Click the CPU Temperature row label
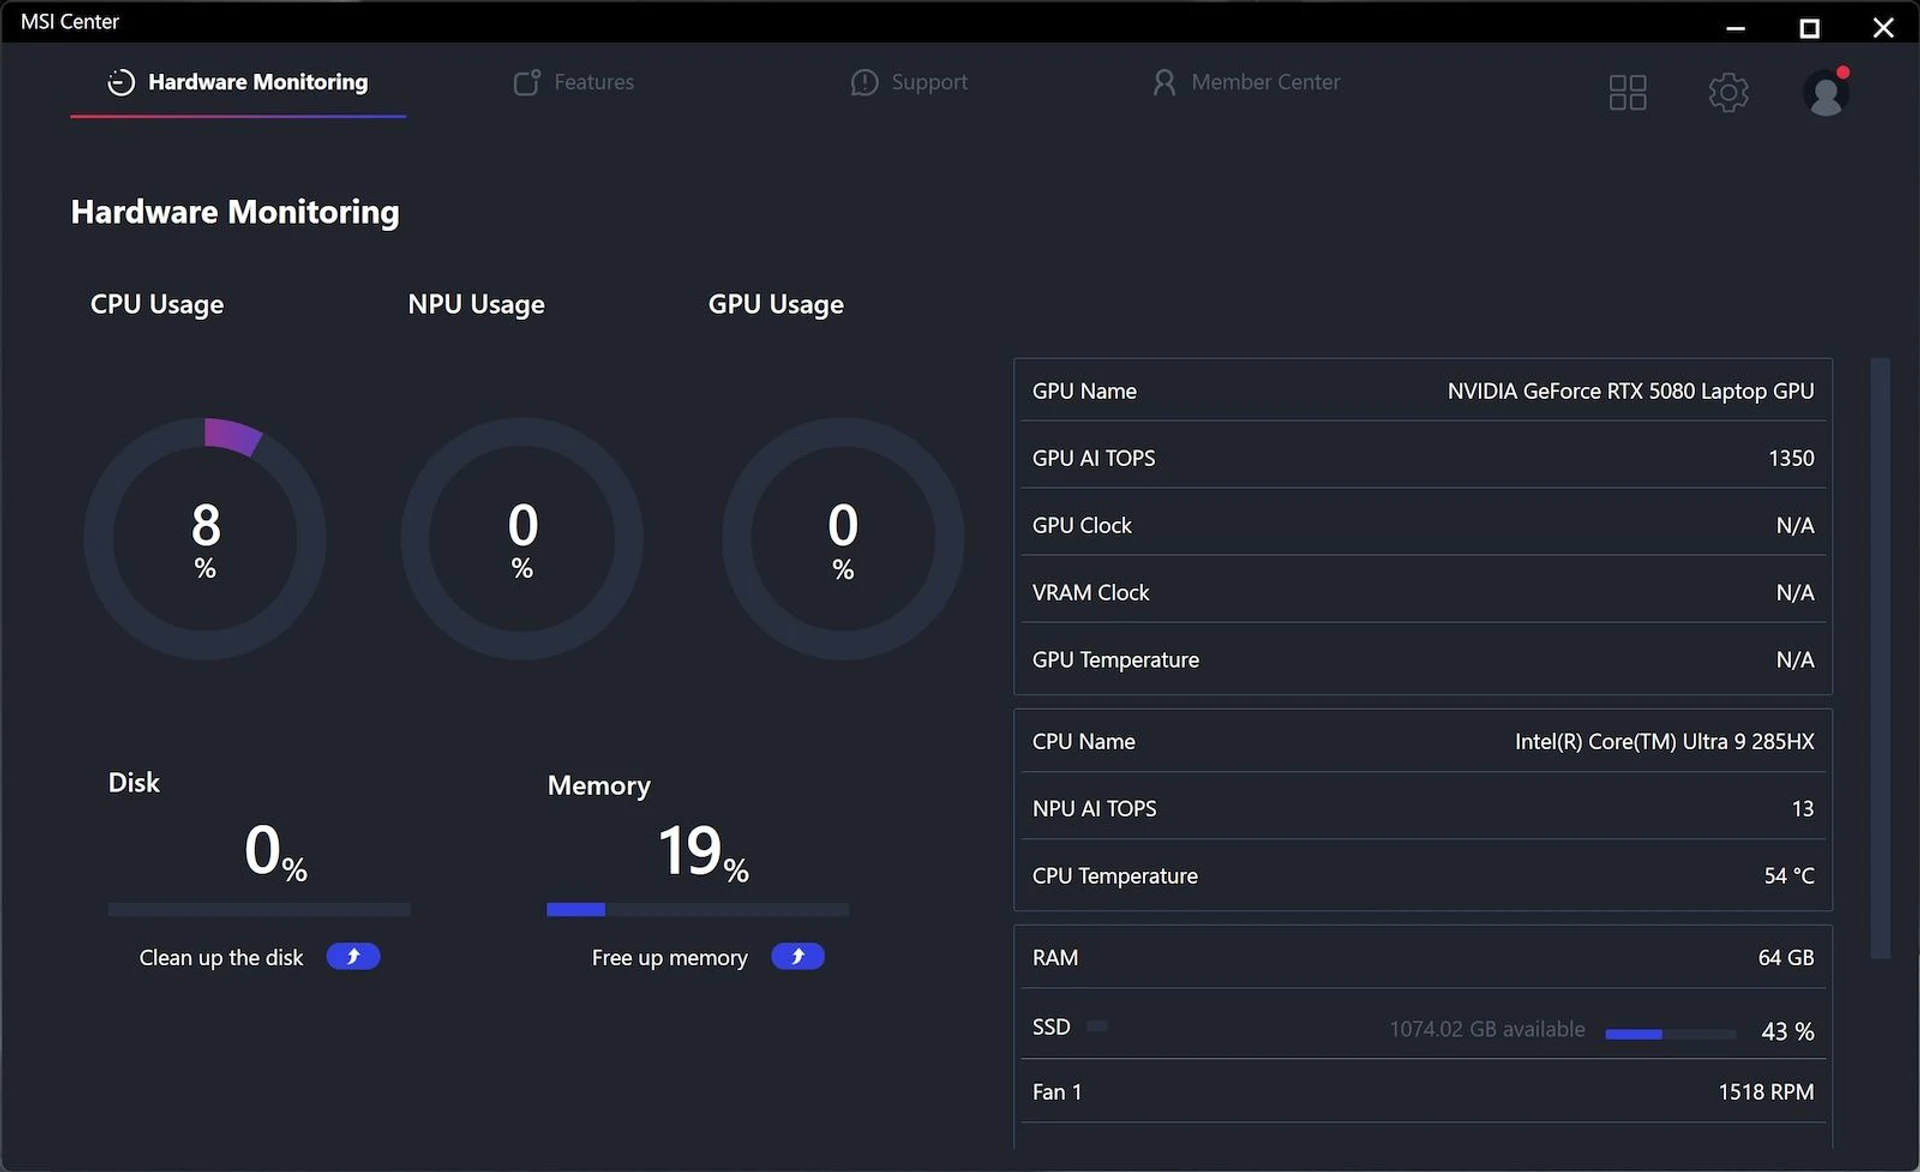This screenshot has height=1172, width=1920. click(1114, 876)
